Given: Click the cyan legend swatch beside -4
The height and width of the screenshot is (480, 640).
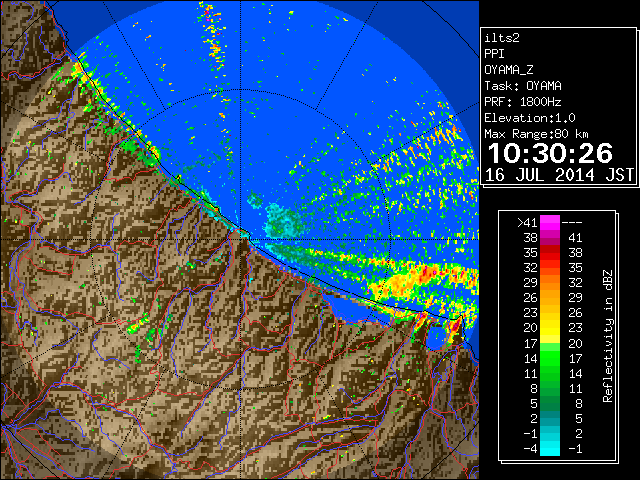Looking at the screenshot, I should coord(550,448).
